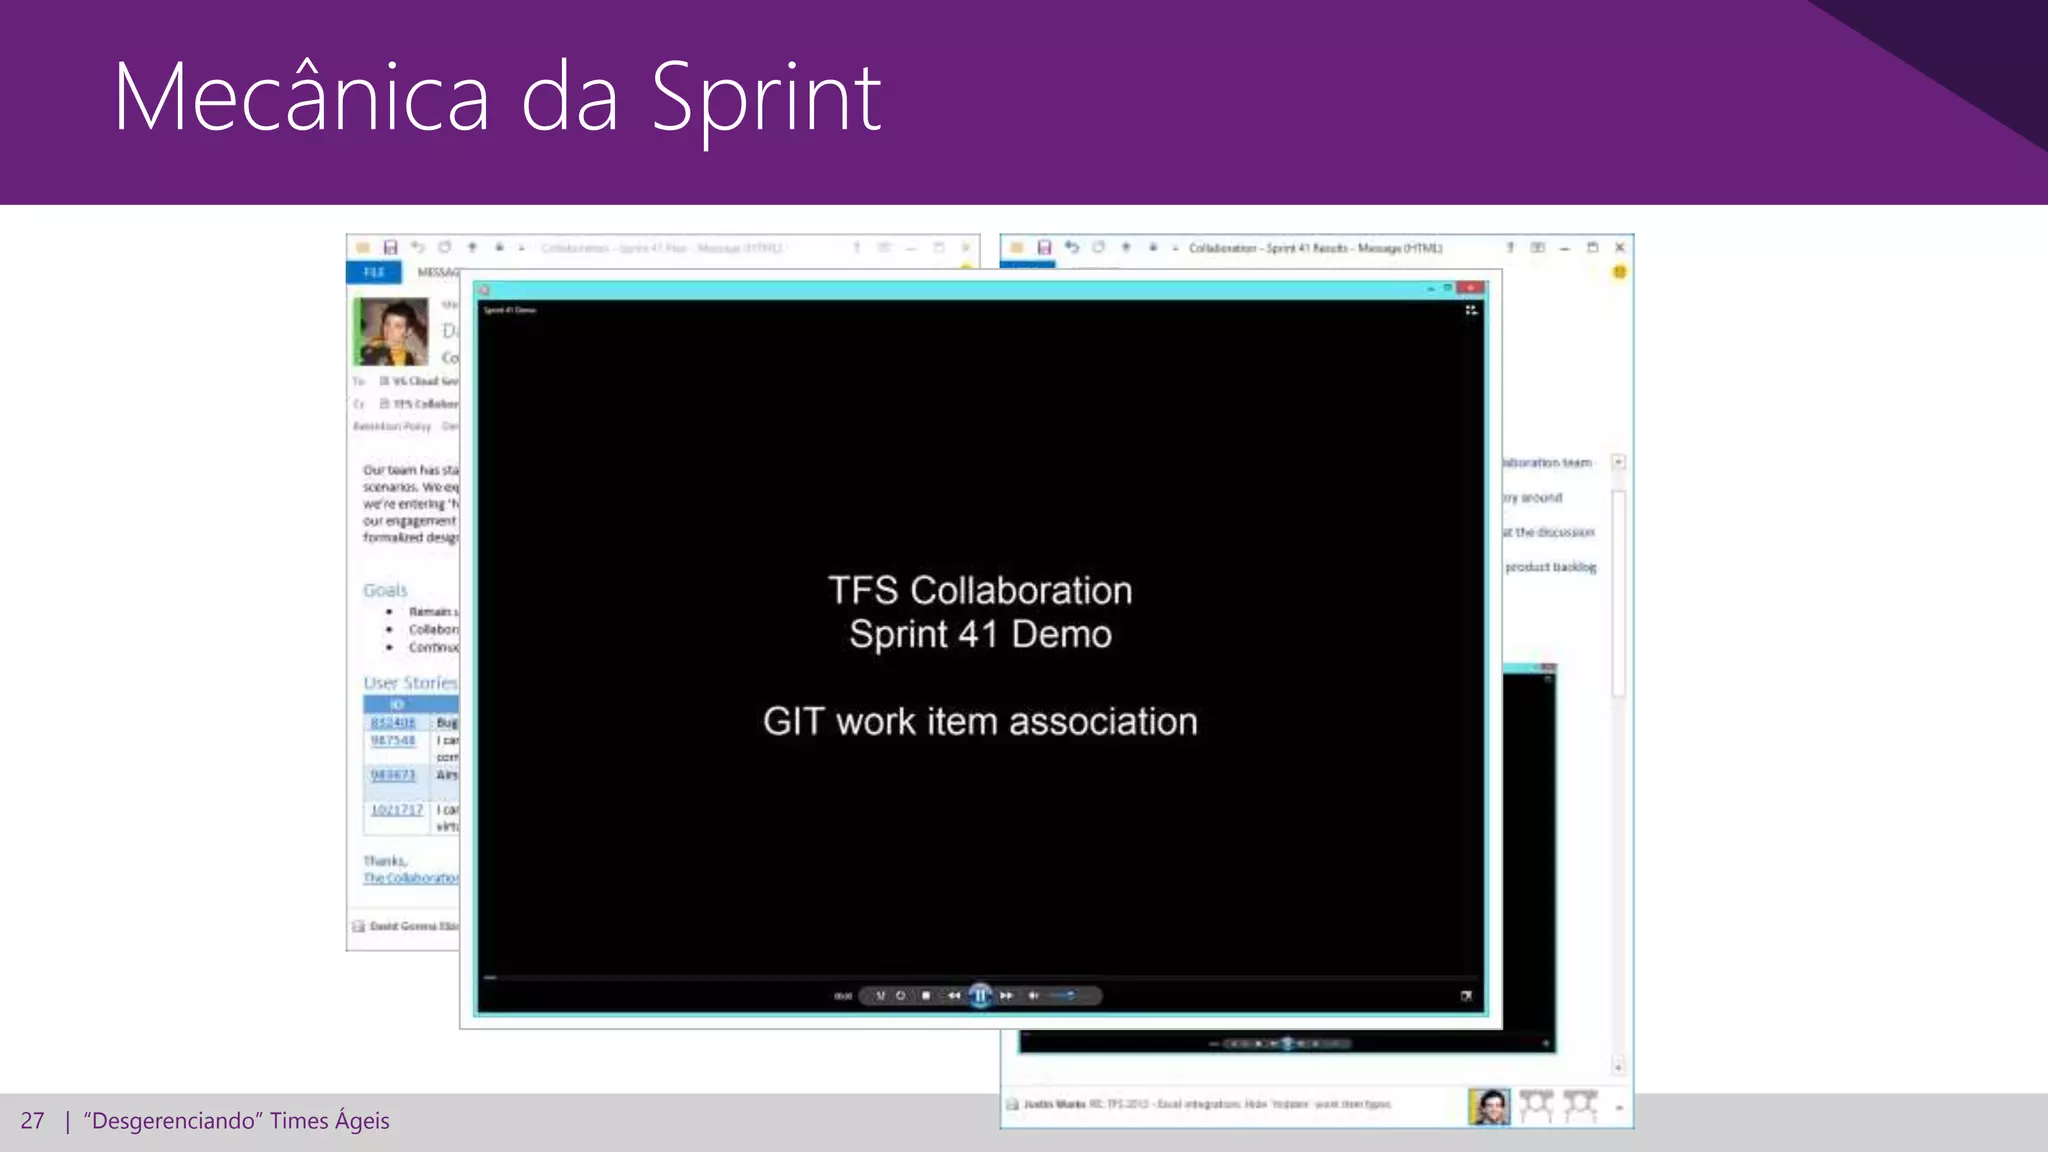The height and width of the screenshot is (1152, 2048).
Task: Save the Sprint 41 Results message
Action: [x=1044, y=247]
